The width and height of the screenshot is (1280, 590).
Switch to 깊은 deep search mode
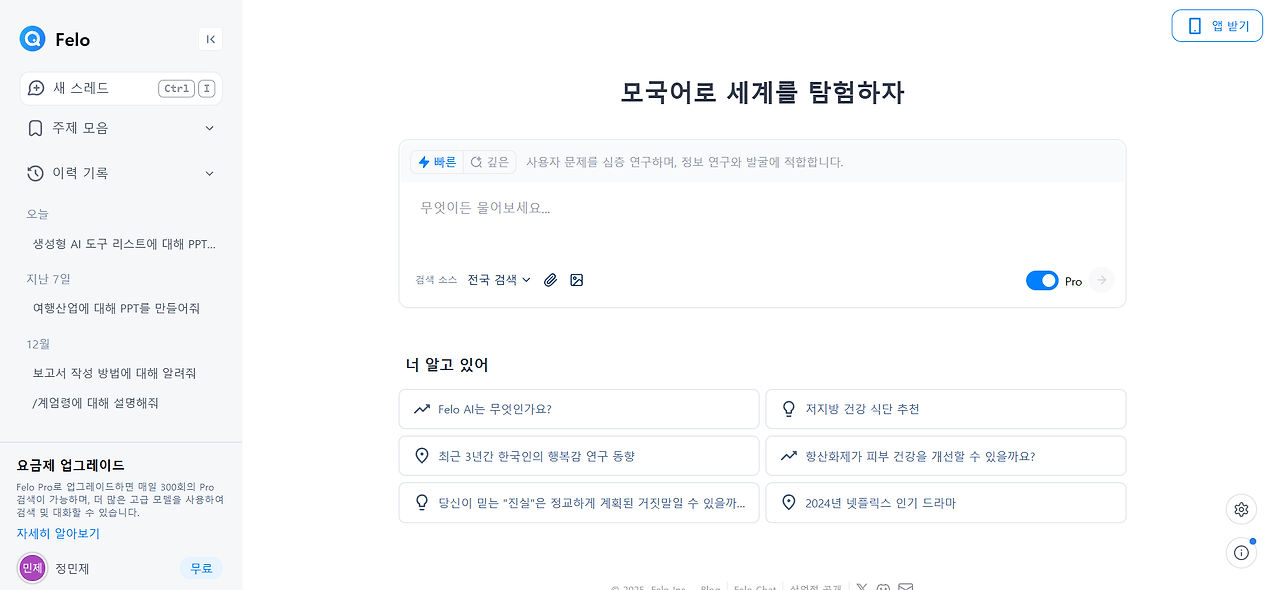click(x=489, y=161)
